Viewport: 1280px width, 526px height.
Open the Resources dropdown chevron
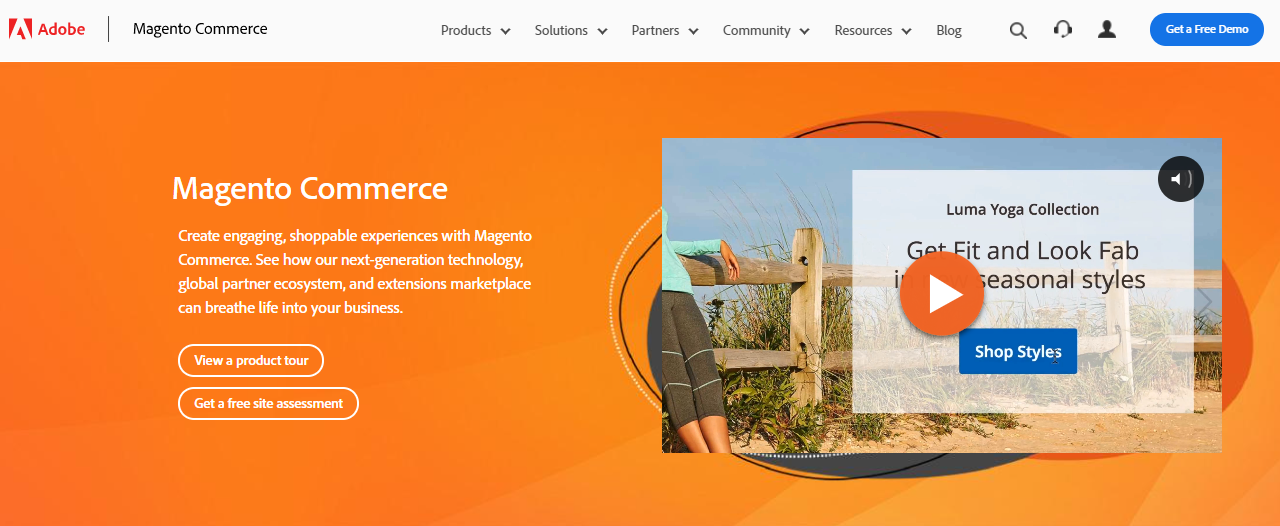[906, 31]
